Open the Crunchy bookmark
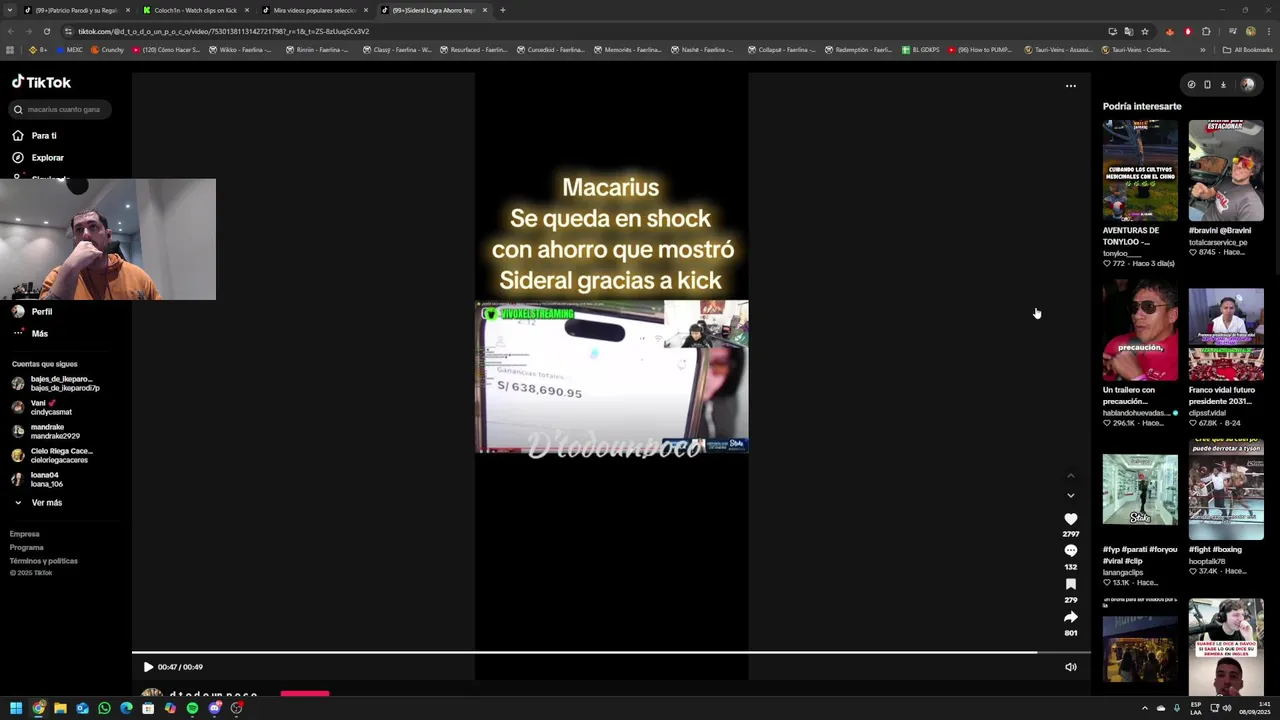The height and width of the screenshot is (720, 1280). [x=107, y=50]
